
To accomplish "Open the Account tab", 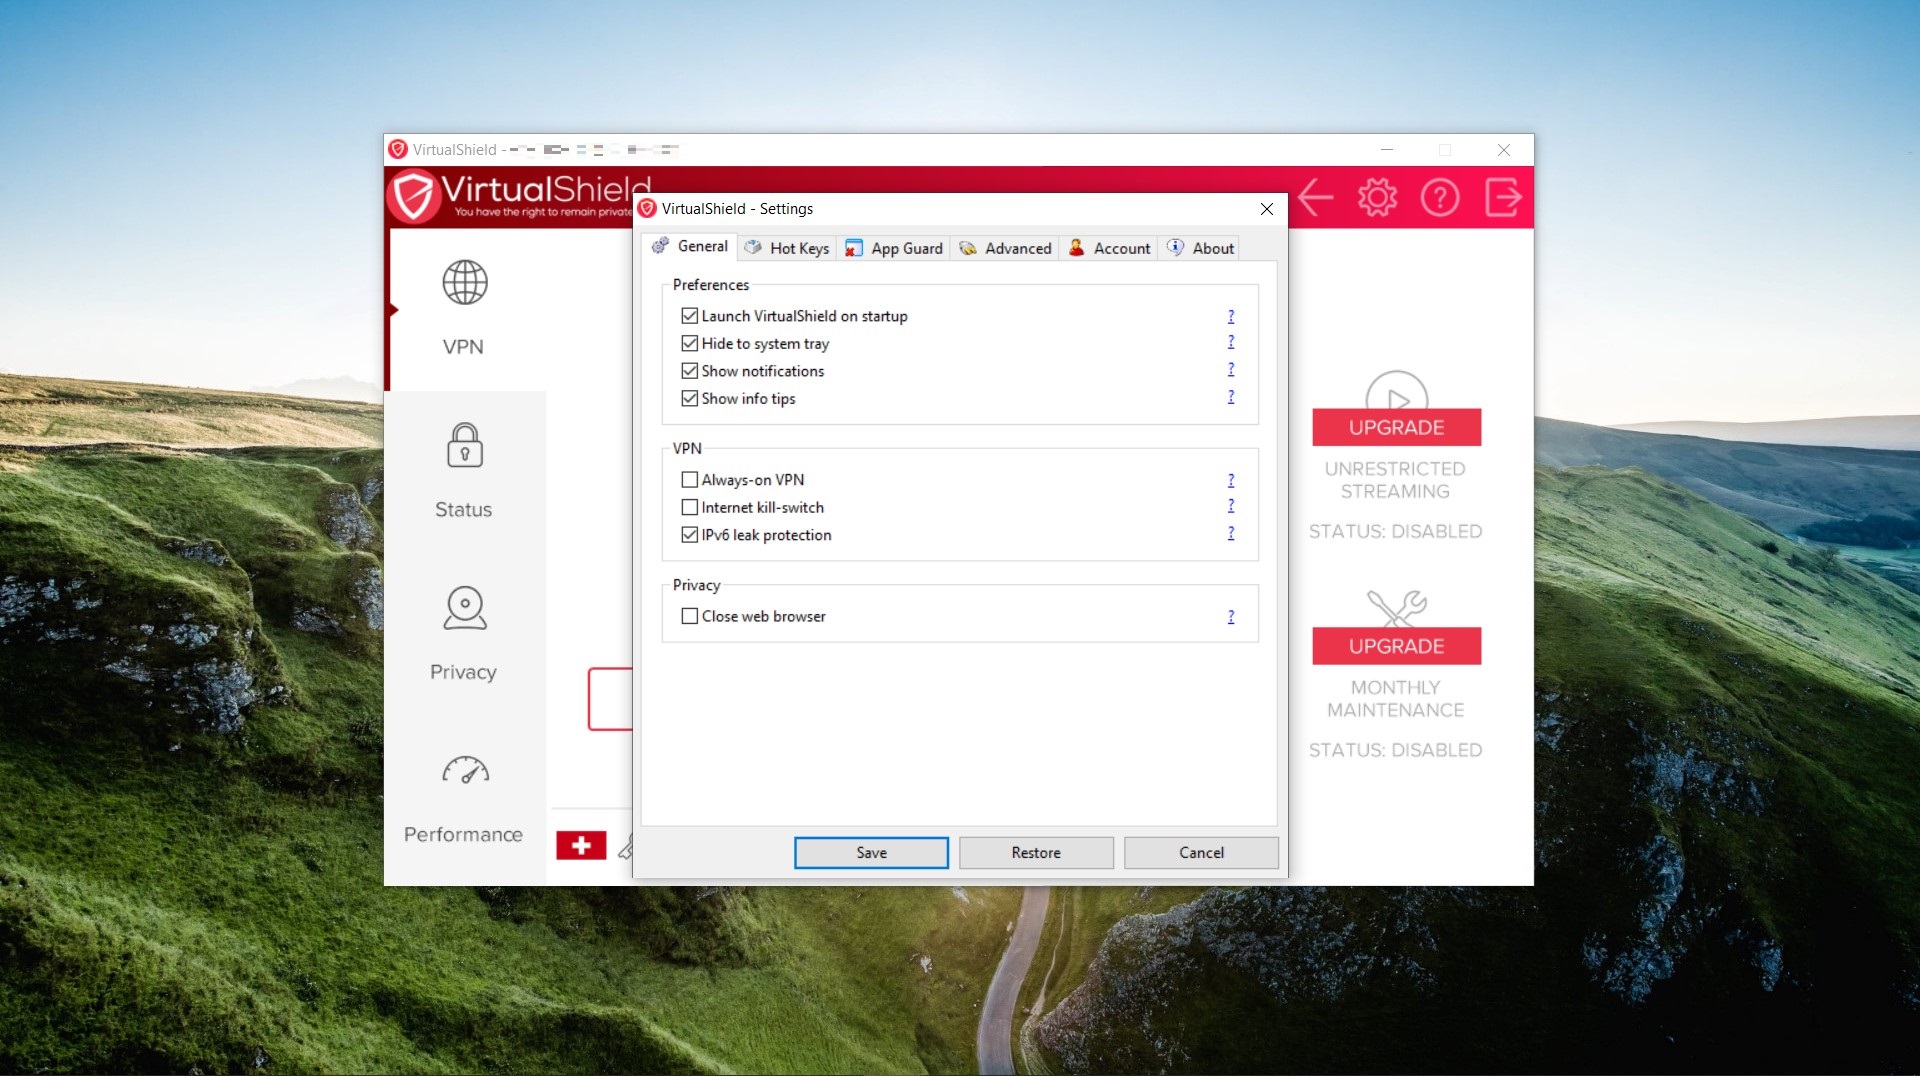I will pyautogui.click(x=1109, y=248).
